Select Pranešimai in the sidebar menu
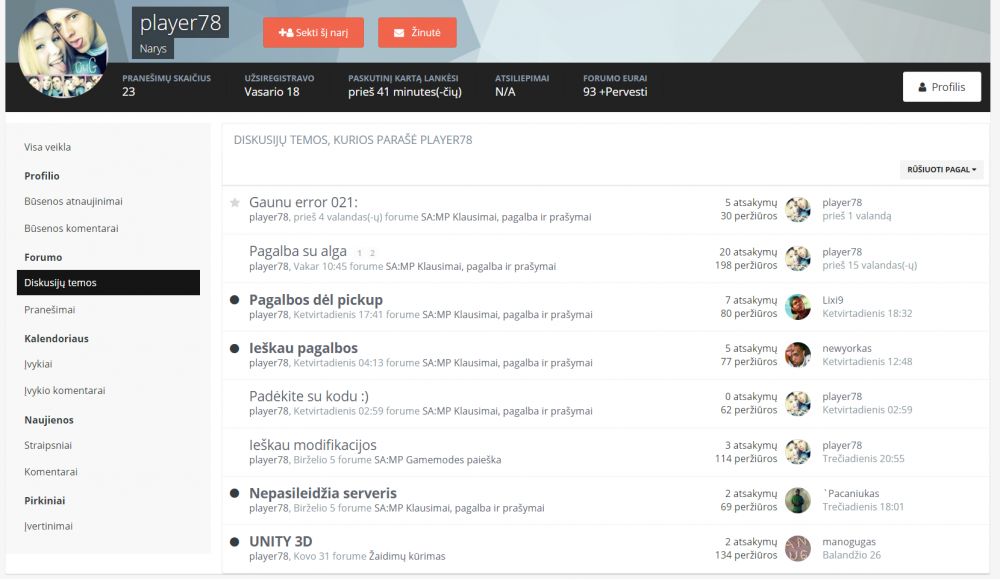The image size is (1000, 579). (x=50, y=310)
